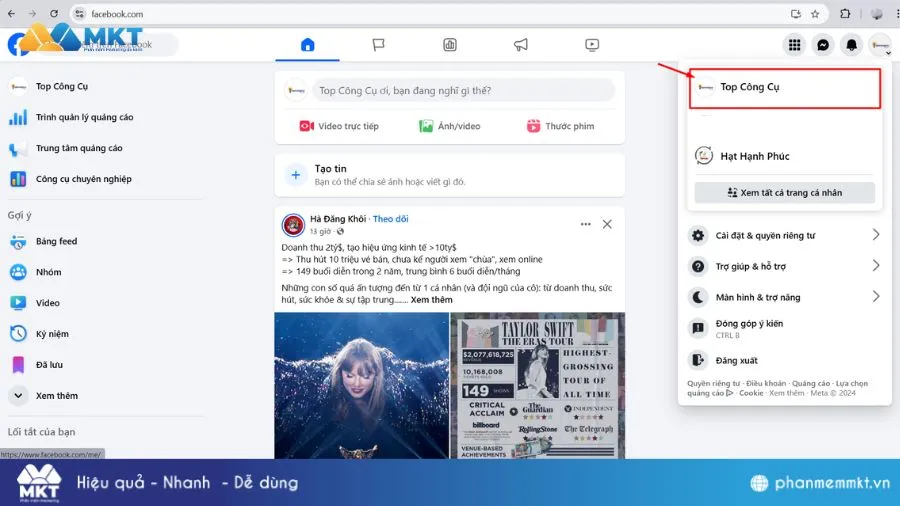Add Ảnh/video to post
This screenshot has width=900, height=506.
(x=449, y=126)
